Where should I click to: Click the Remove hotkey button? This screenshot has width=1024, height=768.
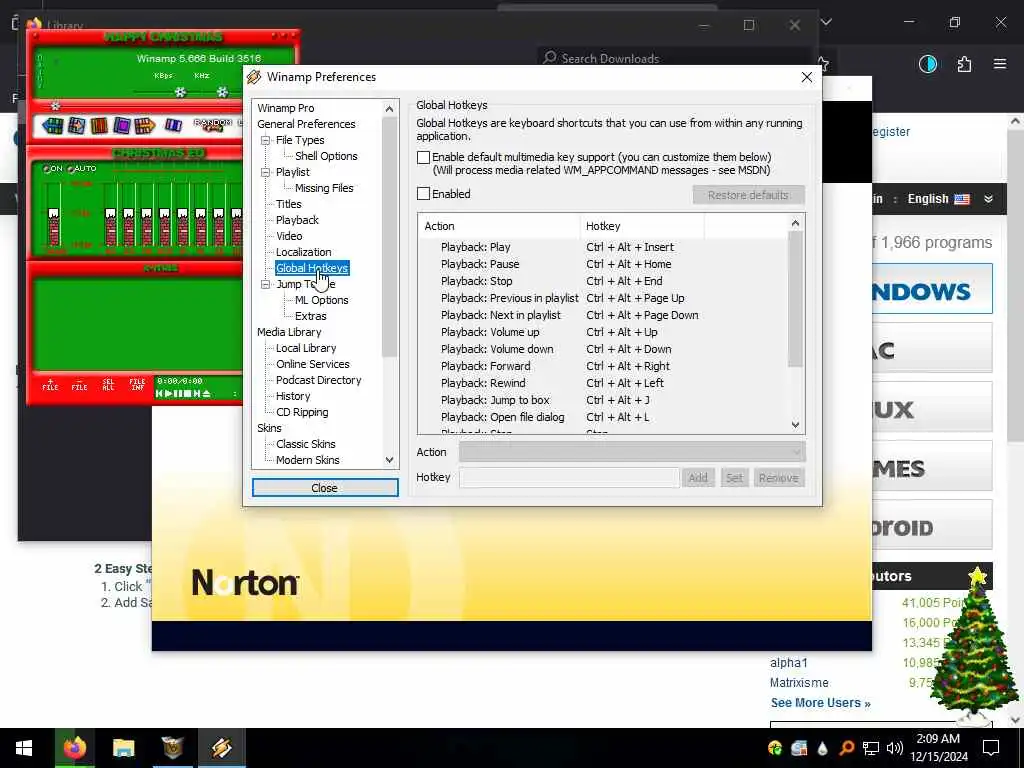[x=778, y=478]
